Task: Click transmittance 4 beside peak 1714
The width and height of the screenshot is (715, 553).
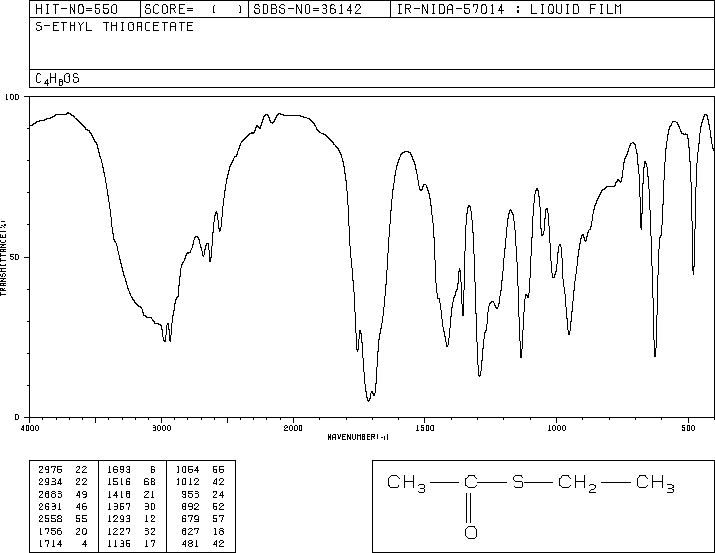Action: (84, 543)
